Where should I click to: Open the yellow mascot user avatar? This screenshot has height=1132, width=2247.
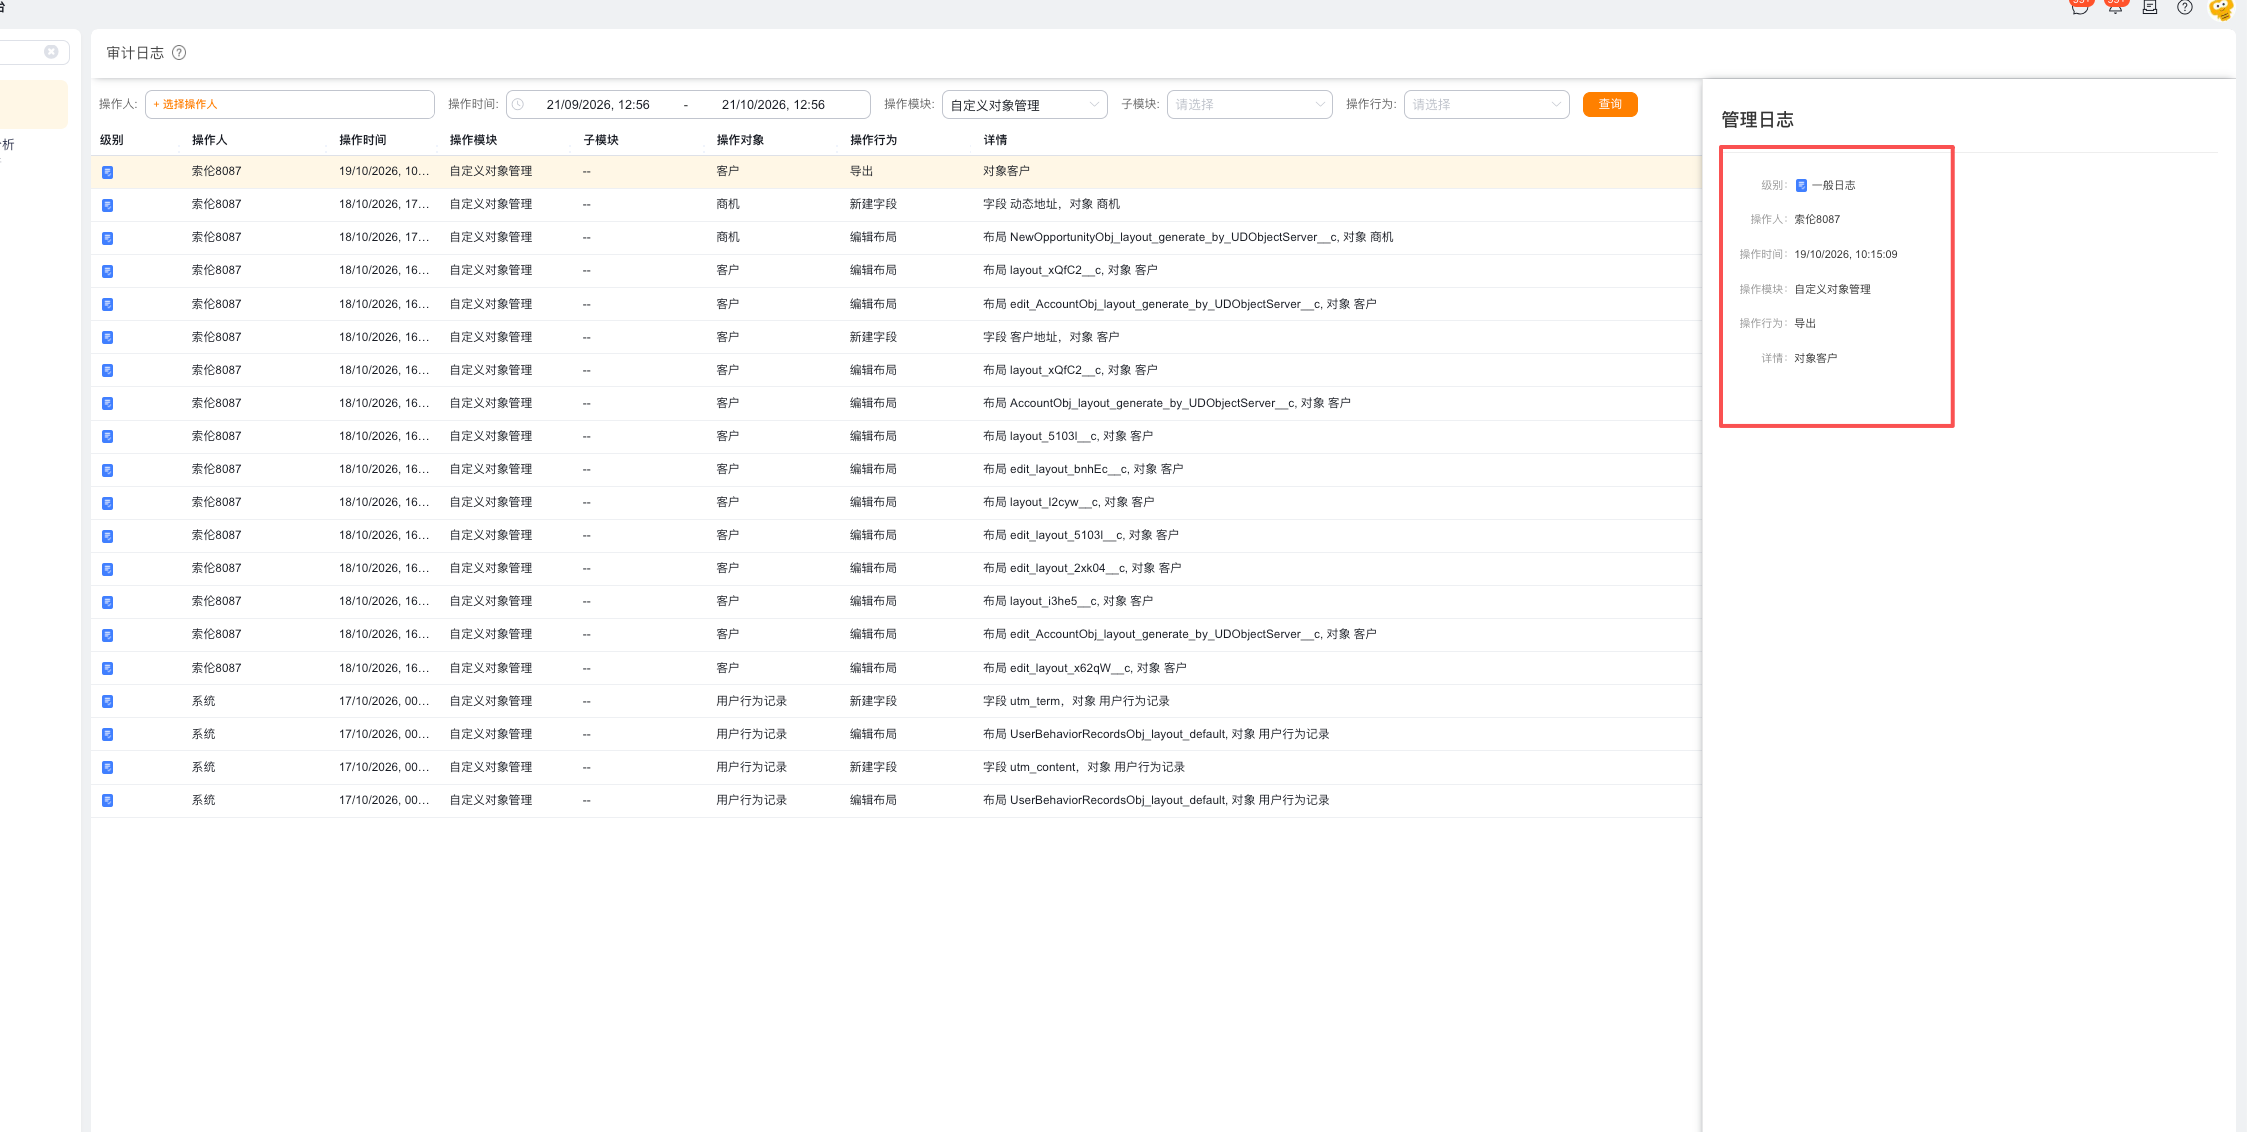pos(2221,8)
